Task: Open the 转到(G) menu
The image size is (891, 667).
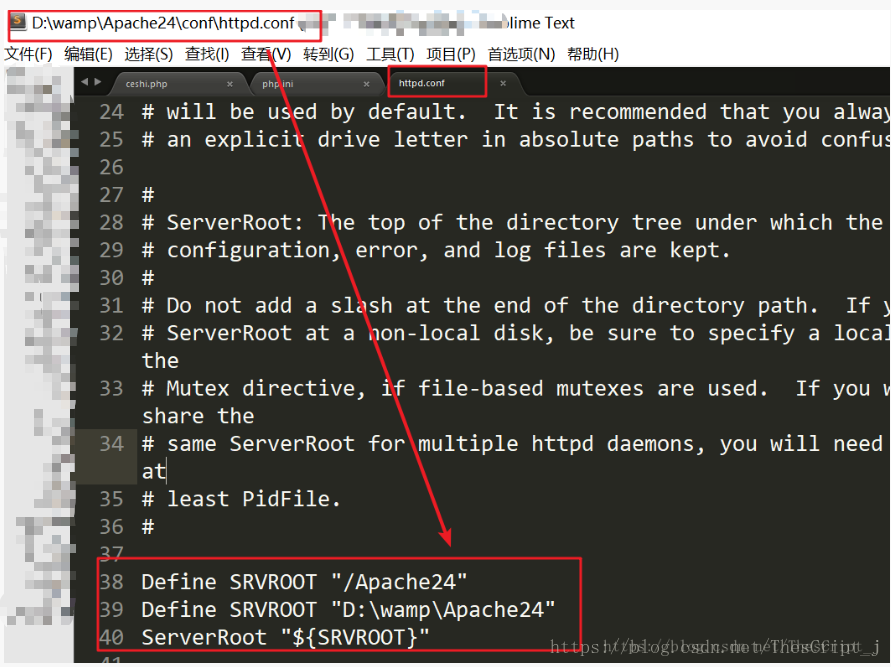Action: (328, 55)
